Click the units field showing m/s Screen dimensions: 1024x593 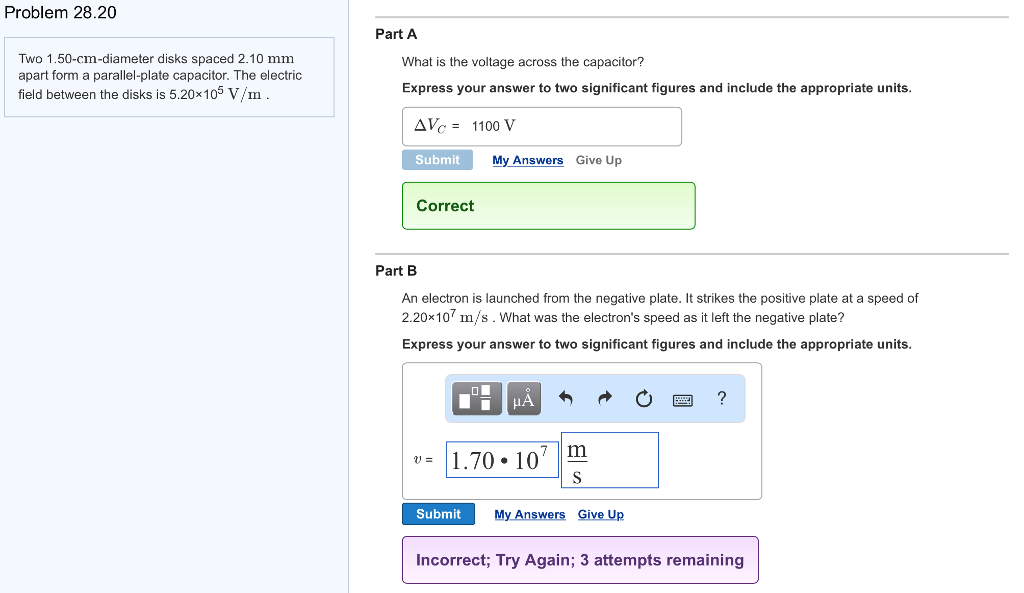click(609, 460)
